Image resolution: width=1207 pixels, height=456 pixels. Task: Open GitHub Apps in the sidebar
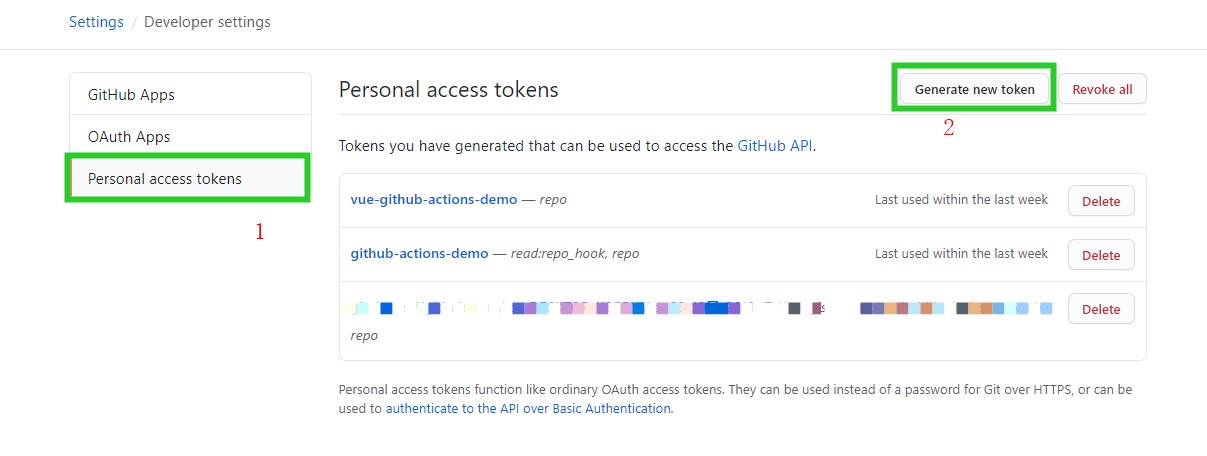[131, 95]
